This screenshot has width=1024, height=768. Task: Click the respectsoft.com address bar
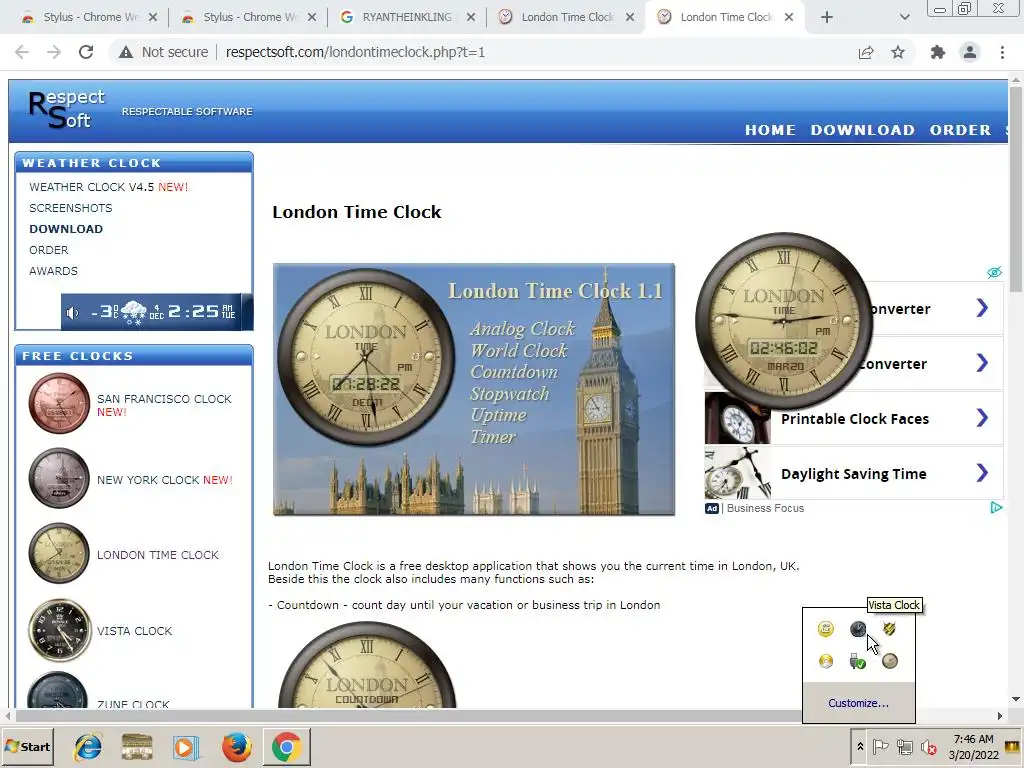point(355,52)
